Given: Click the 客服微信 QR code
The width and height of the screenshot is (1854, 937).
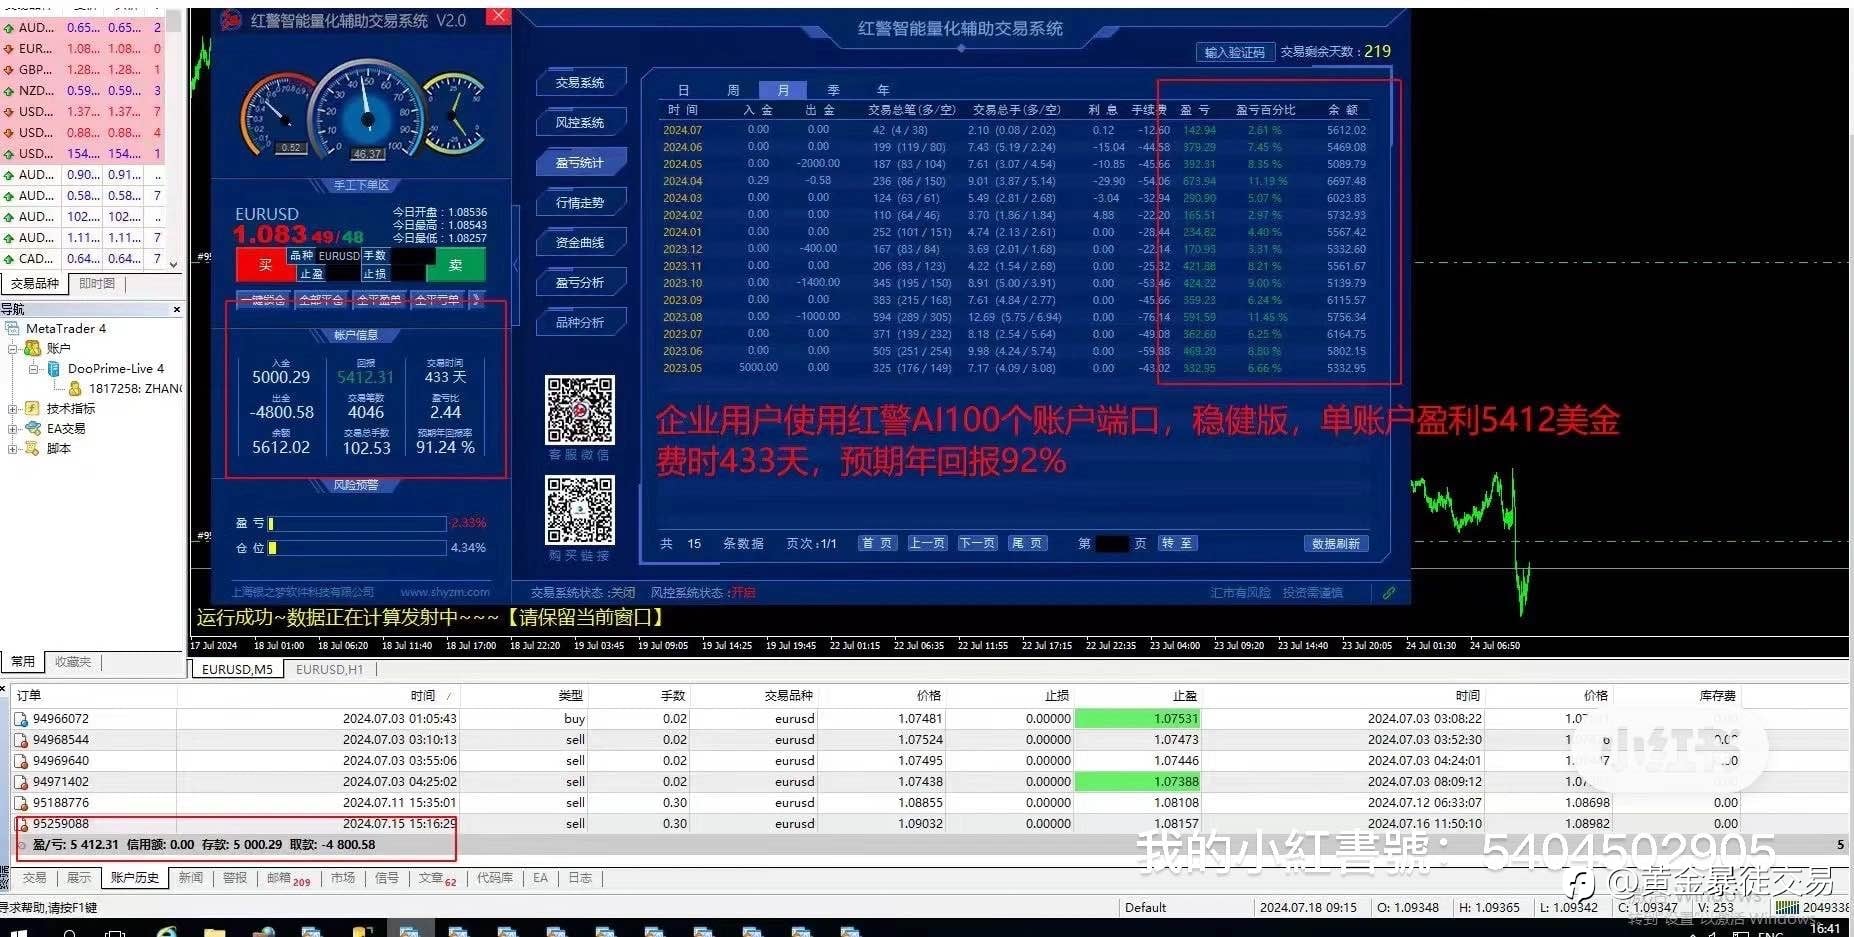Looking at the screenshot, I should point(580,410).
